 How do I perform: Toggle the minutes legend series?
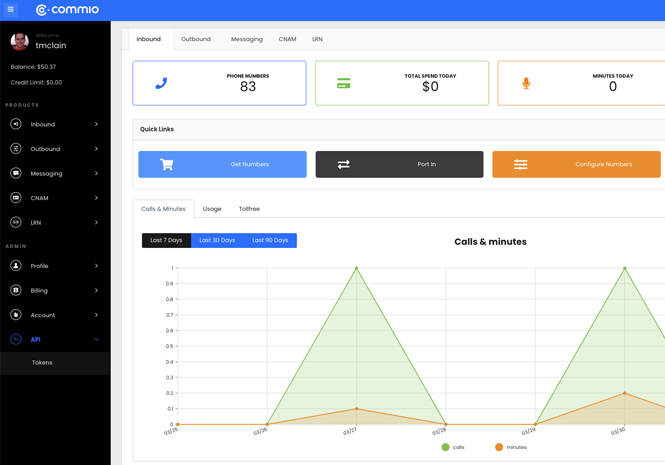pos(511,447)
